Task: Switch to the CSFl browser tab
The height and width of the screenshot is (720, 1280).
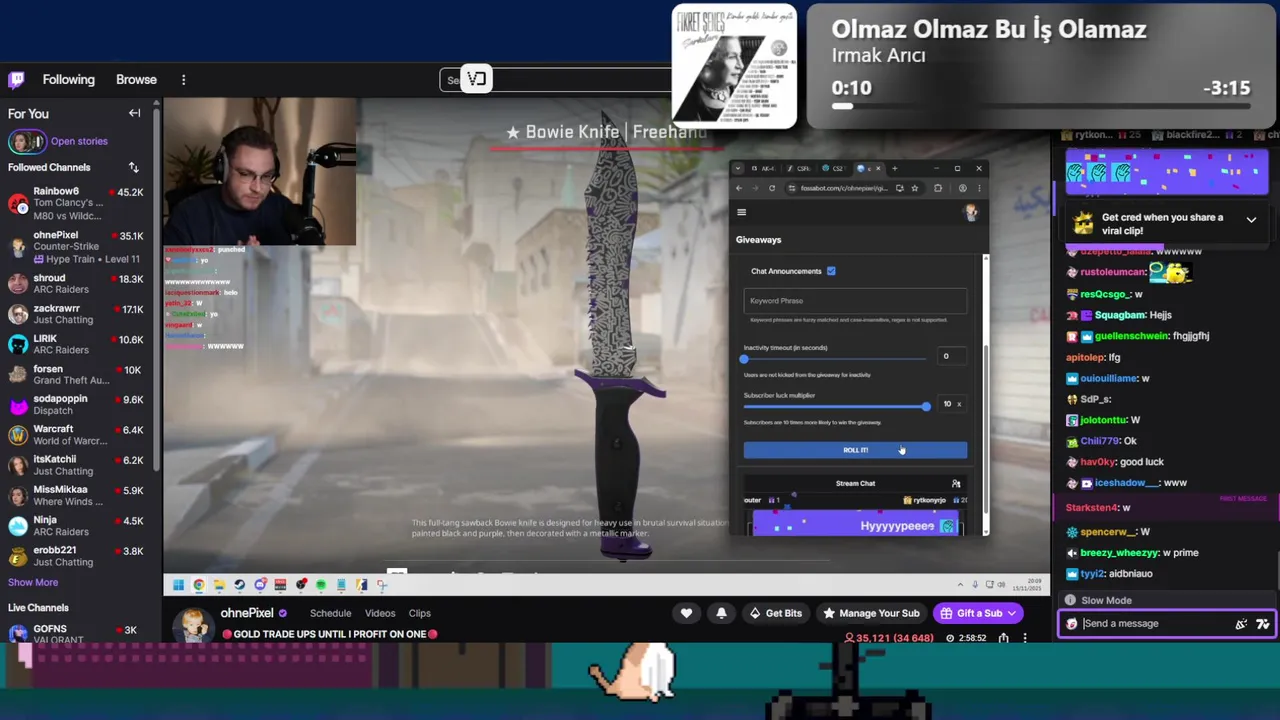Action: 800,168
